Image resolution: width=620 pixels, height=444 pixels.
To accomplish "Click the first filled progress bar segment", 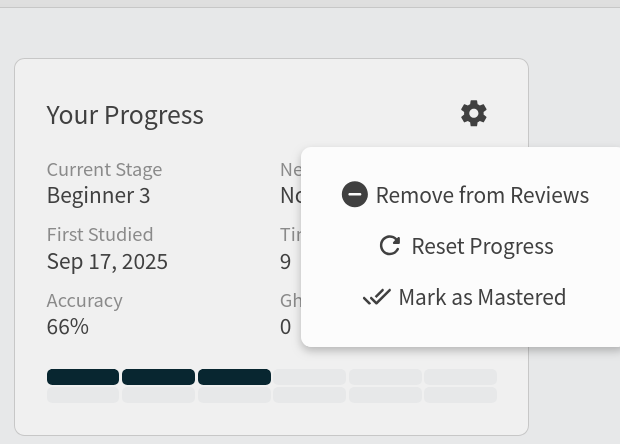I will click(x=83, y=377).
